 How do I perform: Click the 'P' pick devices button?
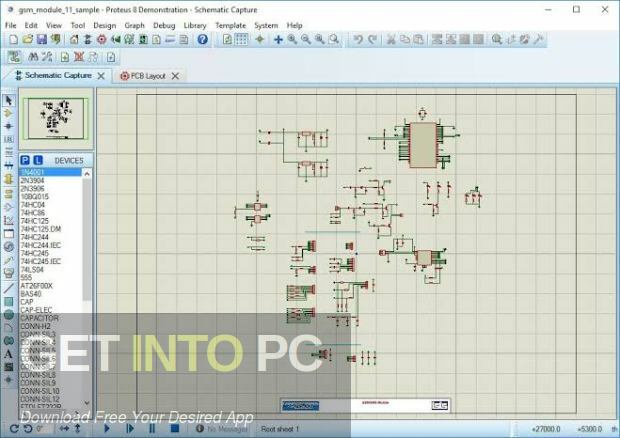tap(25, 160)
